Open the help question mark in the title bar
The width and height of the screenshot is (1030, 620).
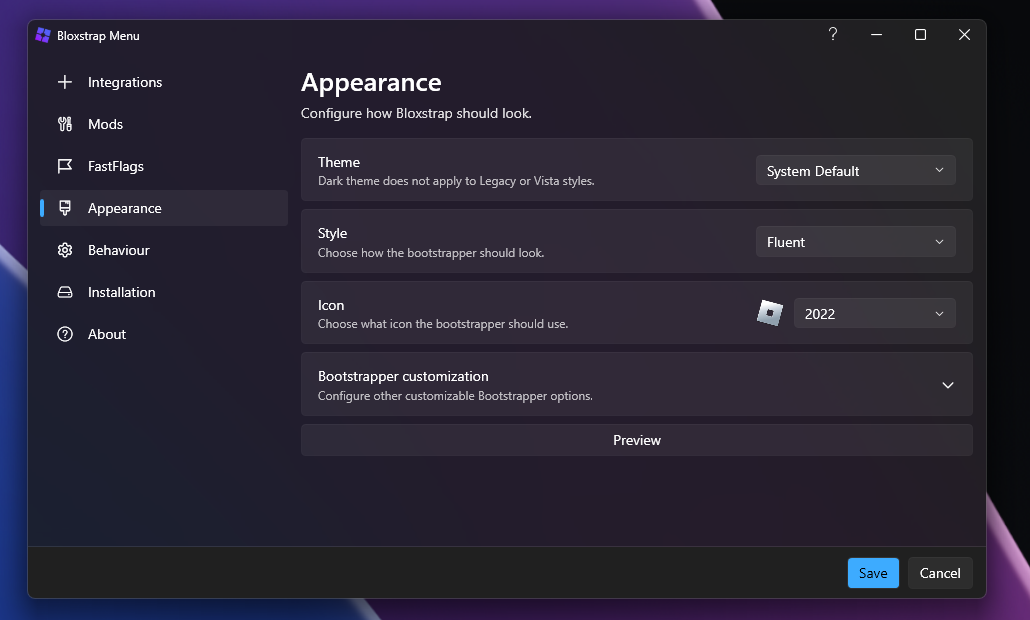(832, 34)
